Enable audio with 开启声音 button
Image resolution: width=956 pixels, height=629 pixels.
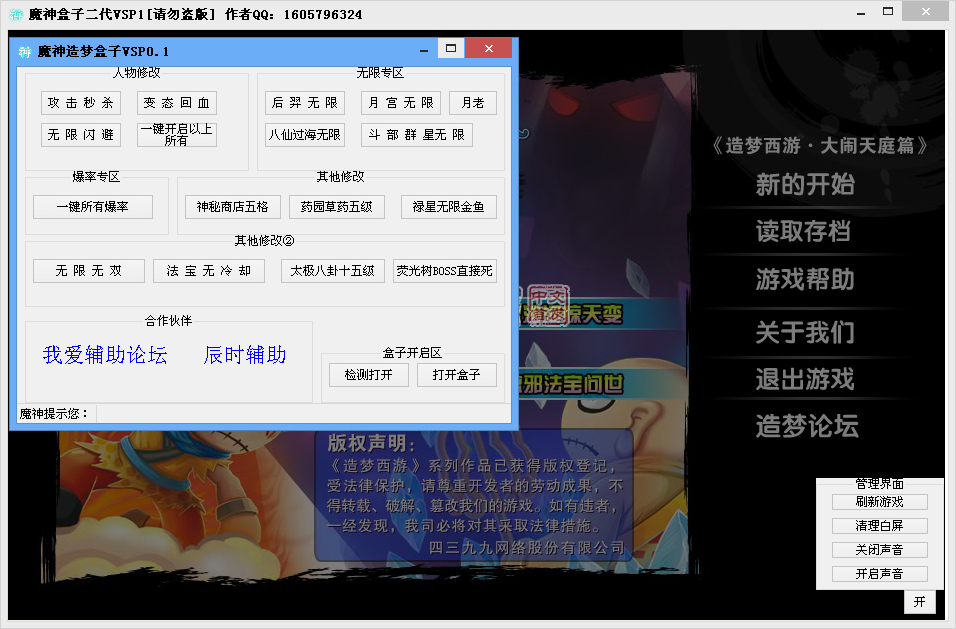click(x=880, y=574)
